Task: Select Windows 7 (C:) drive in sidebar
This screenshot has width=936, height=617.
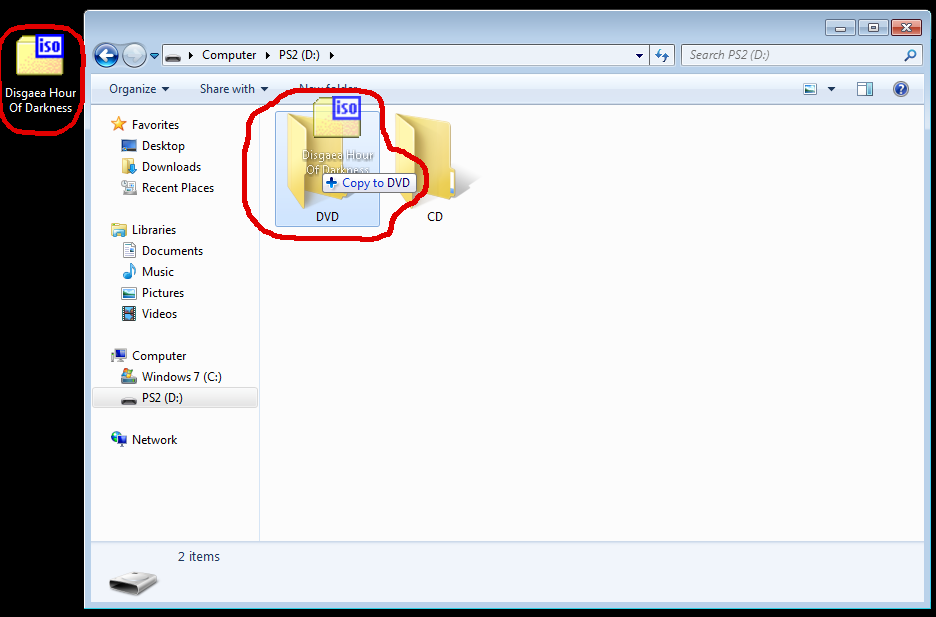Action: [181, 377]
